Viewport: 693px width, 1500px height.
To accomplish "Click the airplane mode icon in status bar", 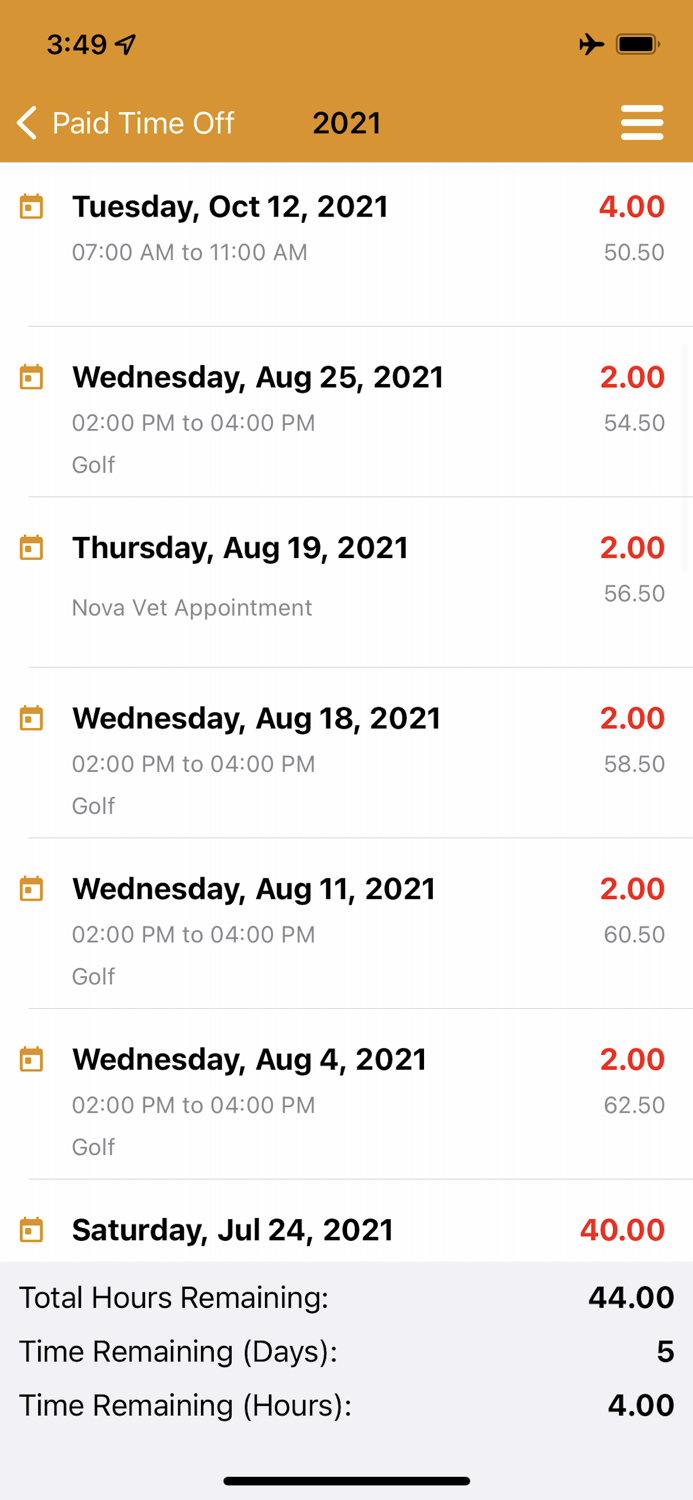I will [x=591, y=44].
